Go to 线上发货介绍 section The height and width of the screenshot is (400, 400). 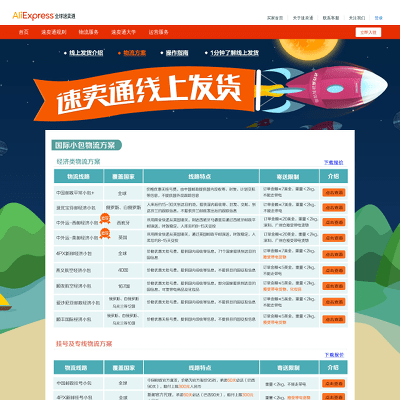pyautogui.click(x=86, y=53)
